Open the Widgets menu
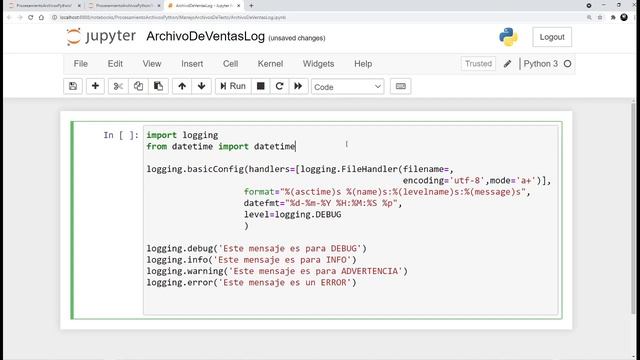Screen dimensions: 640x360 (318, 64)
